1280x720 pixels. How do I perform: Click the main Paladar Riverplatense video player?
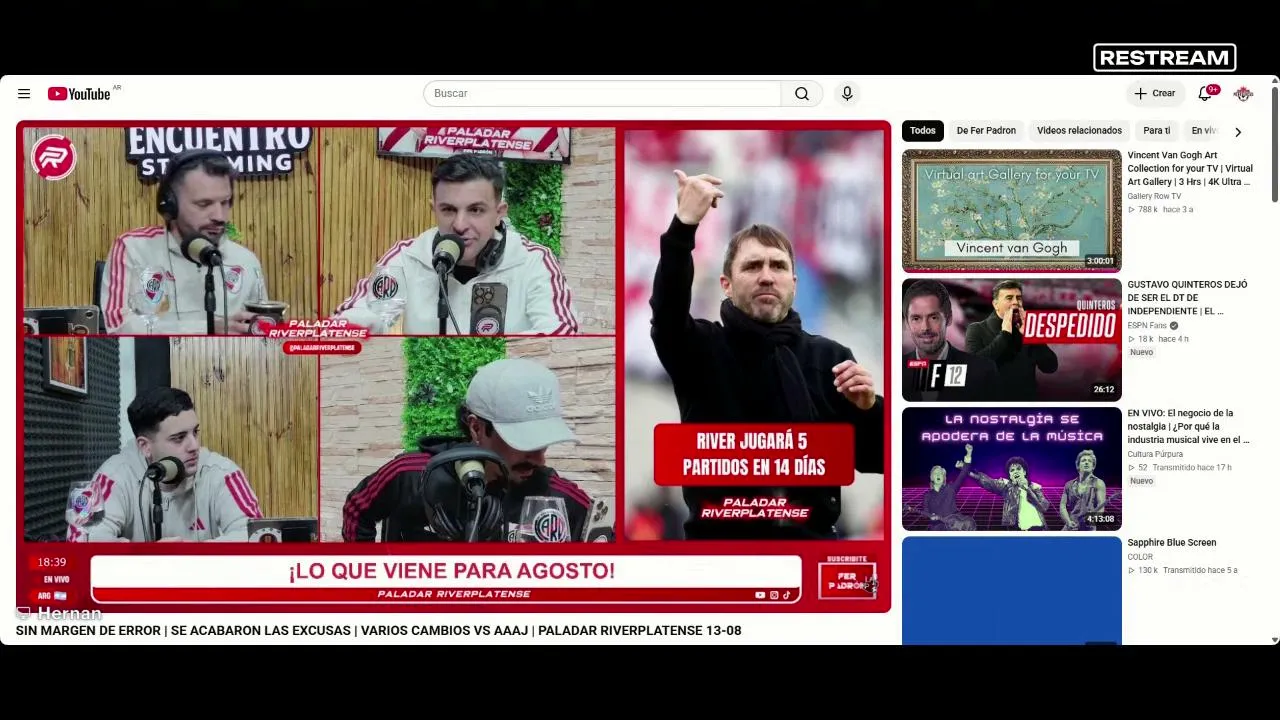click(453, 366)
